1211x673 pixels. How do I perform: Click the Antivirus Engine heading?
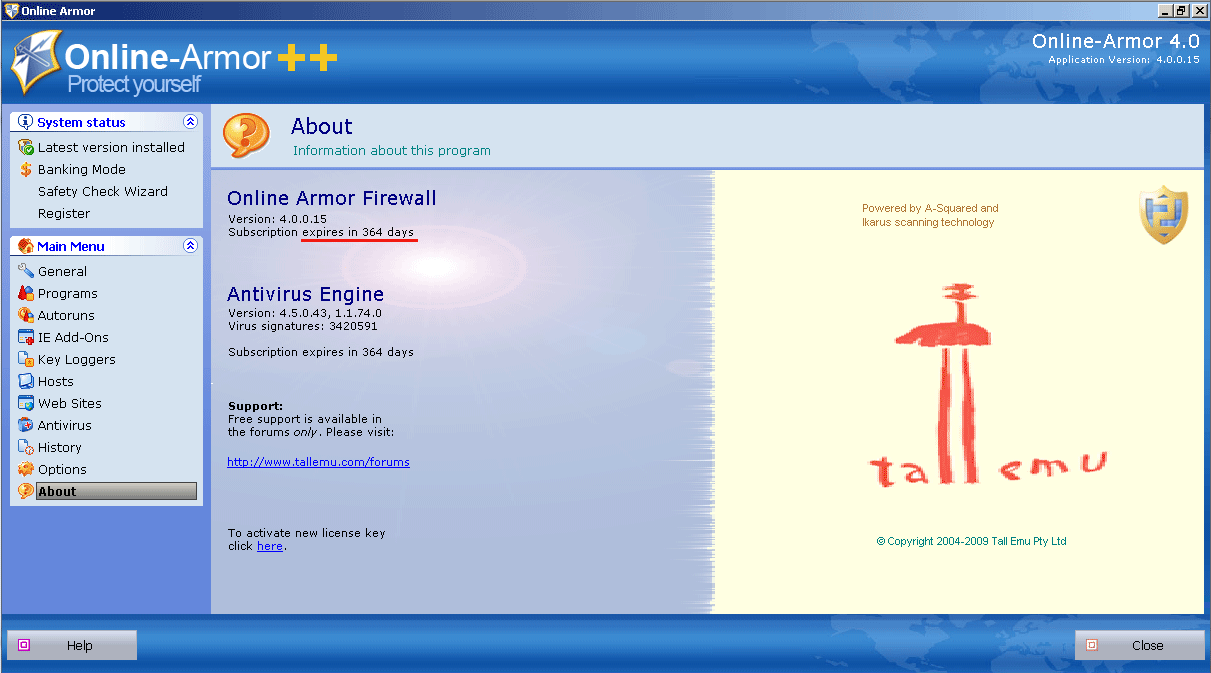306,294
